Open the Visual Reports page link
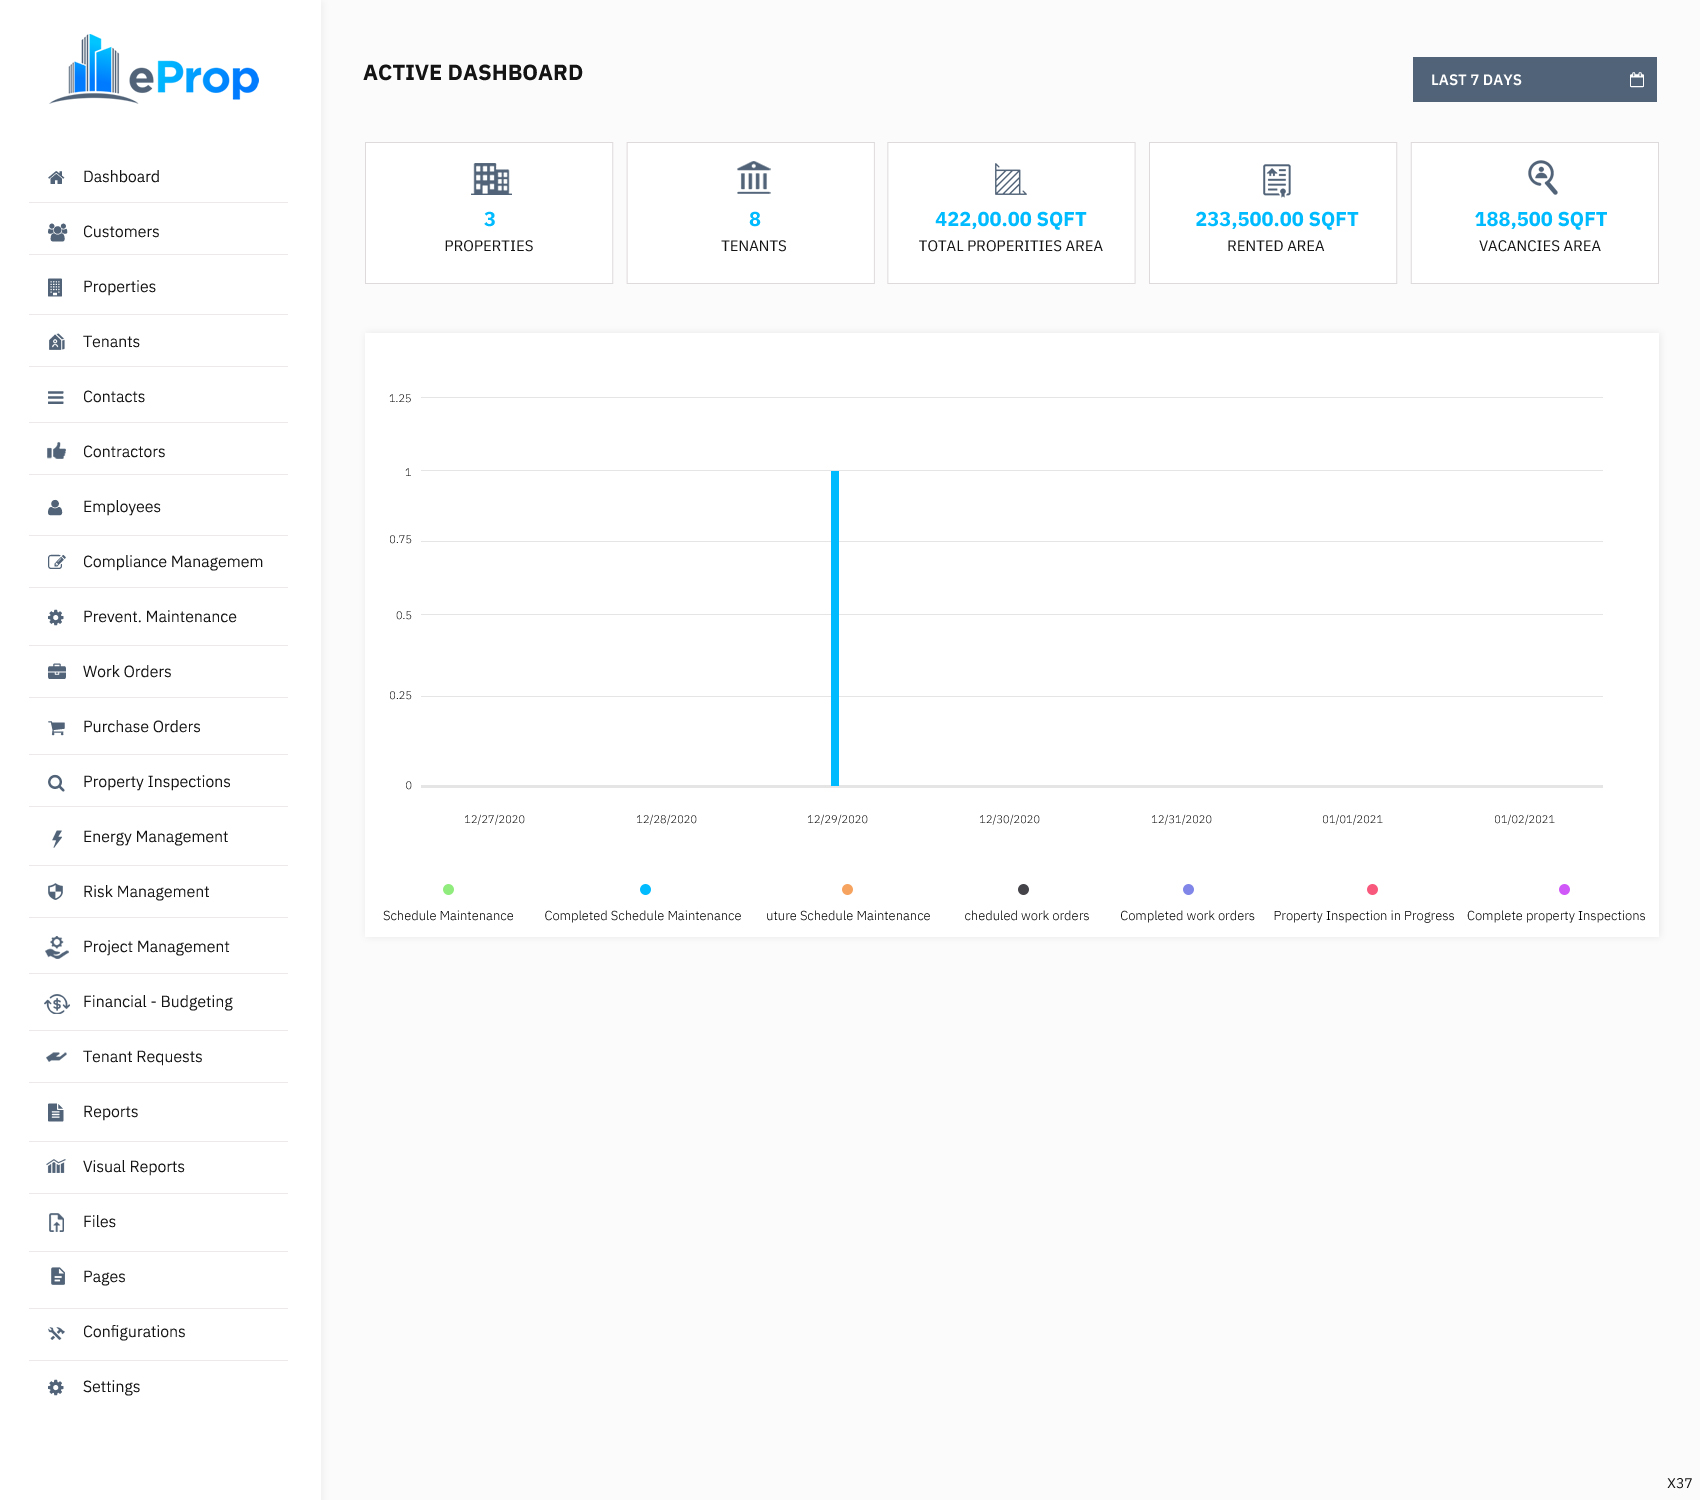The height and width of the screenshot is (1500, 1700). point(133,1167)
